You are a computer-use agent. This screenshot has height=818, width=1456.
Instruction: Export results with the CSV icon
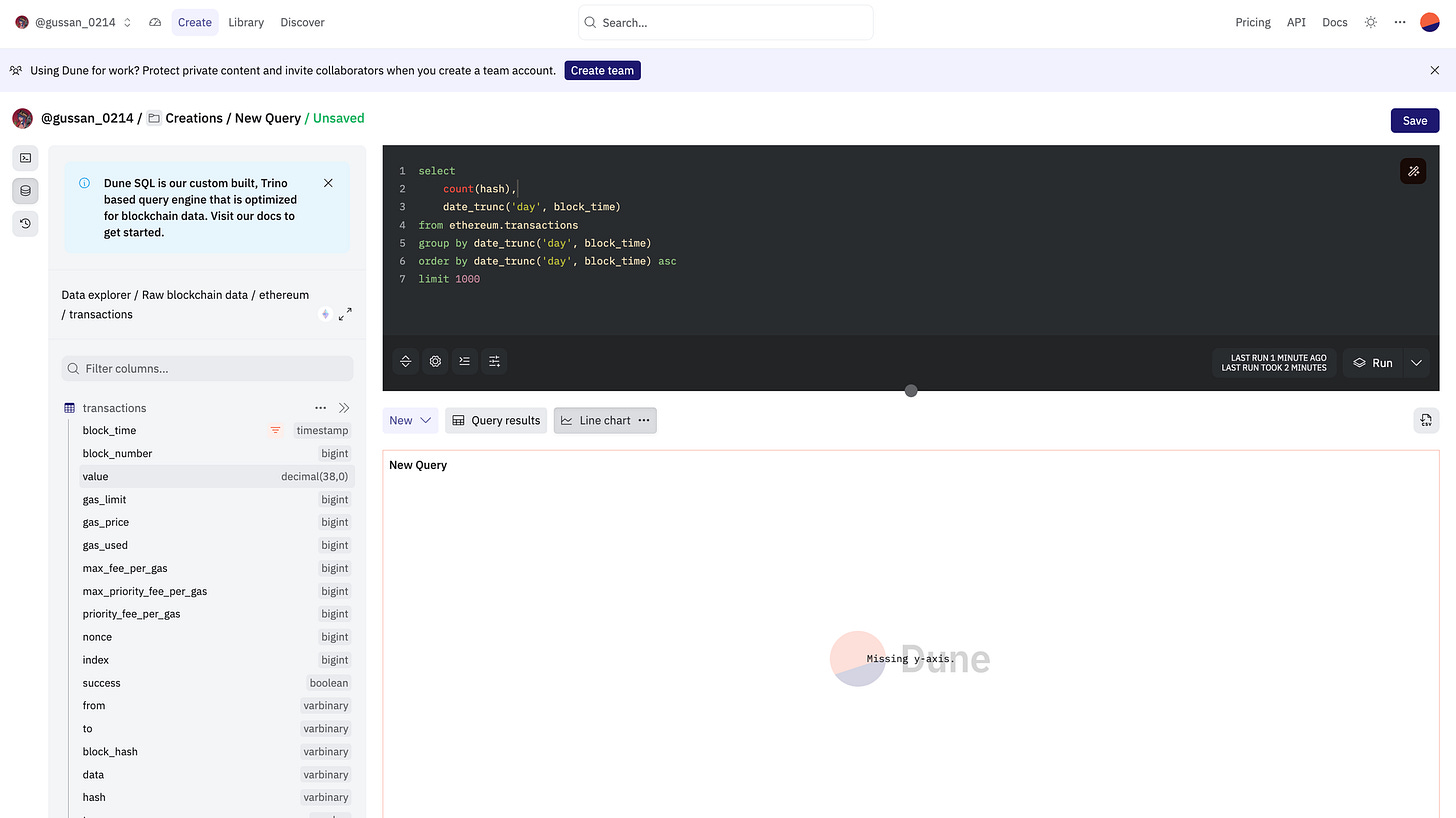point(1426,420)
